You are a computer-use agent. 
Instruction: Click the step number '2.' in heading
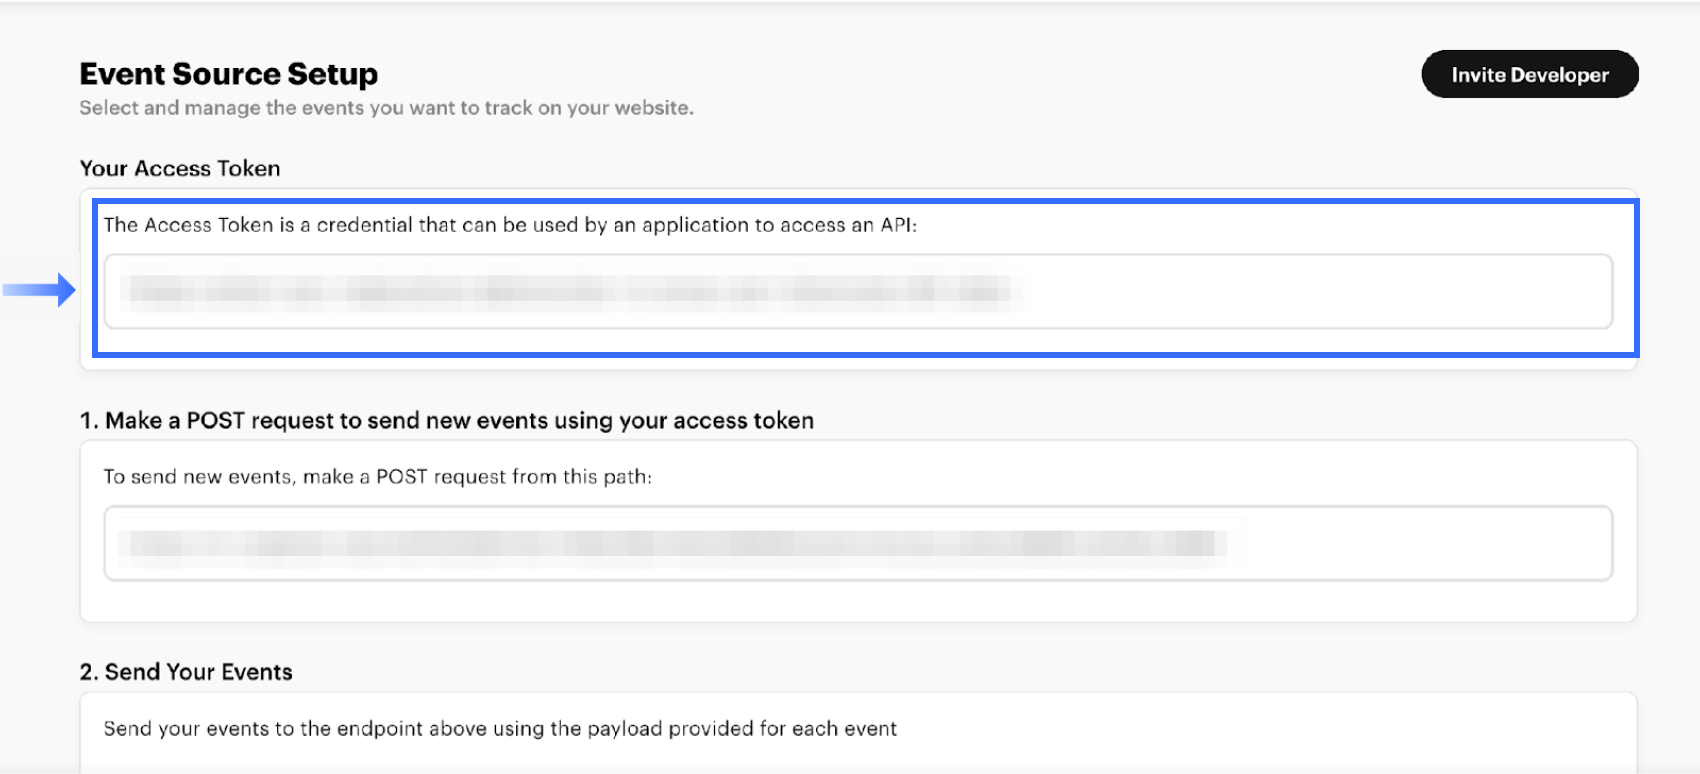point(89,672)
